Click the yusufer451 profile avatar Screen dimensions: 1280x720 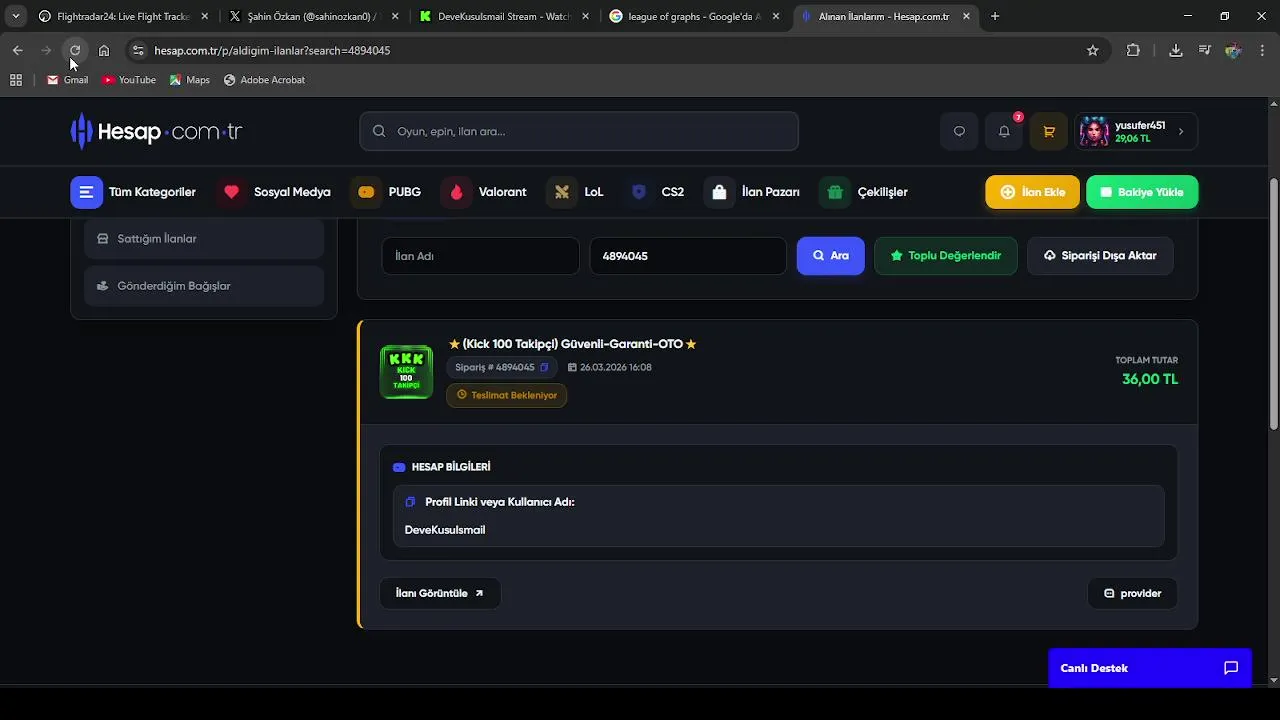tap(1094, 131)
